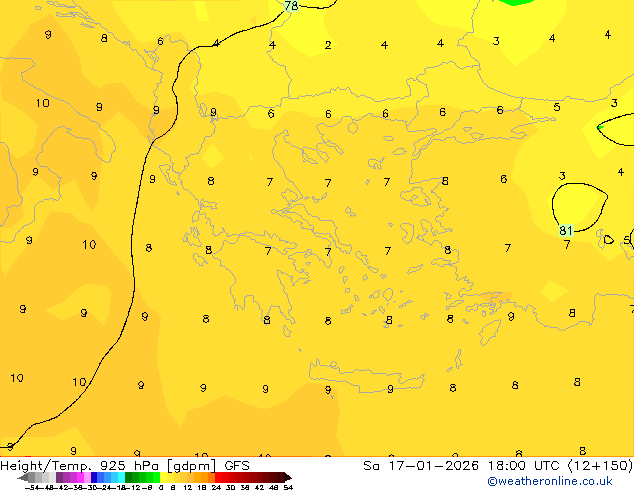
Task: Pick the cyan swatch in the legend
Action: click(x=121, y=477)
